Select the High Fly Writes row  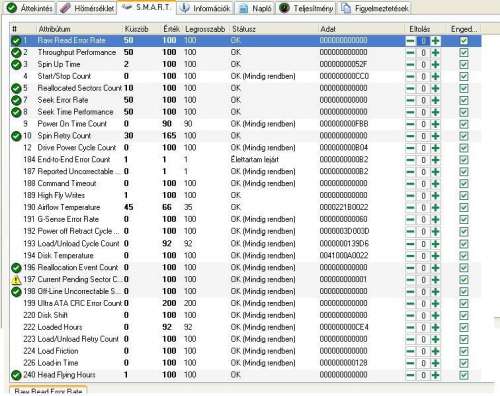pos(246,195)
